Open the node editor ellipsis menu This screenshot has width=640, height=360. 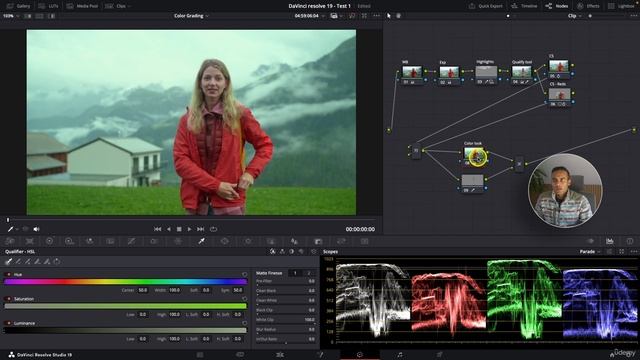[x=634, y=16]
